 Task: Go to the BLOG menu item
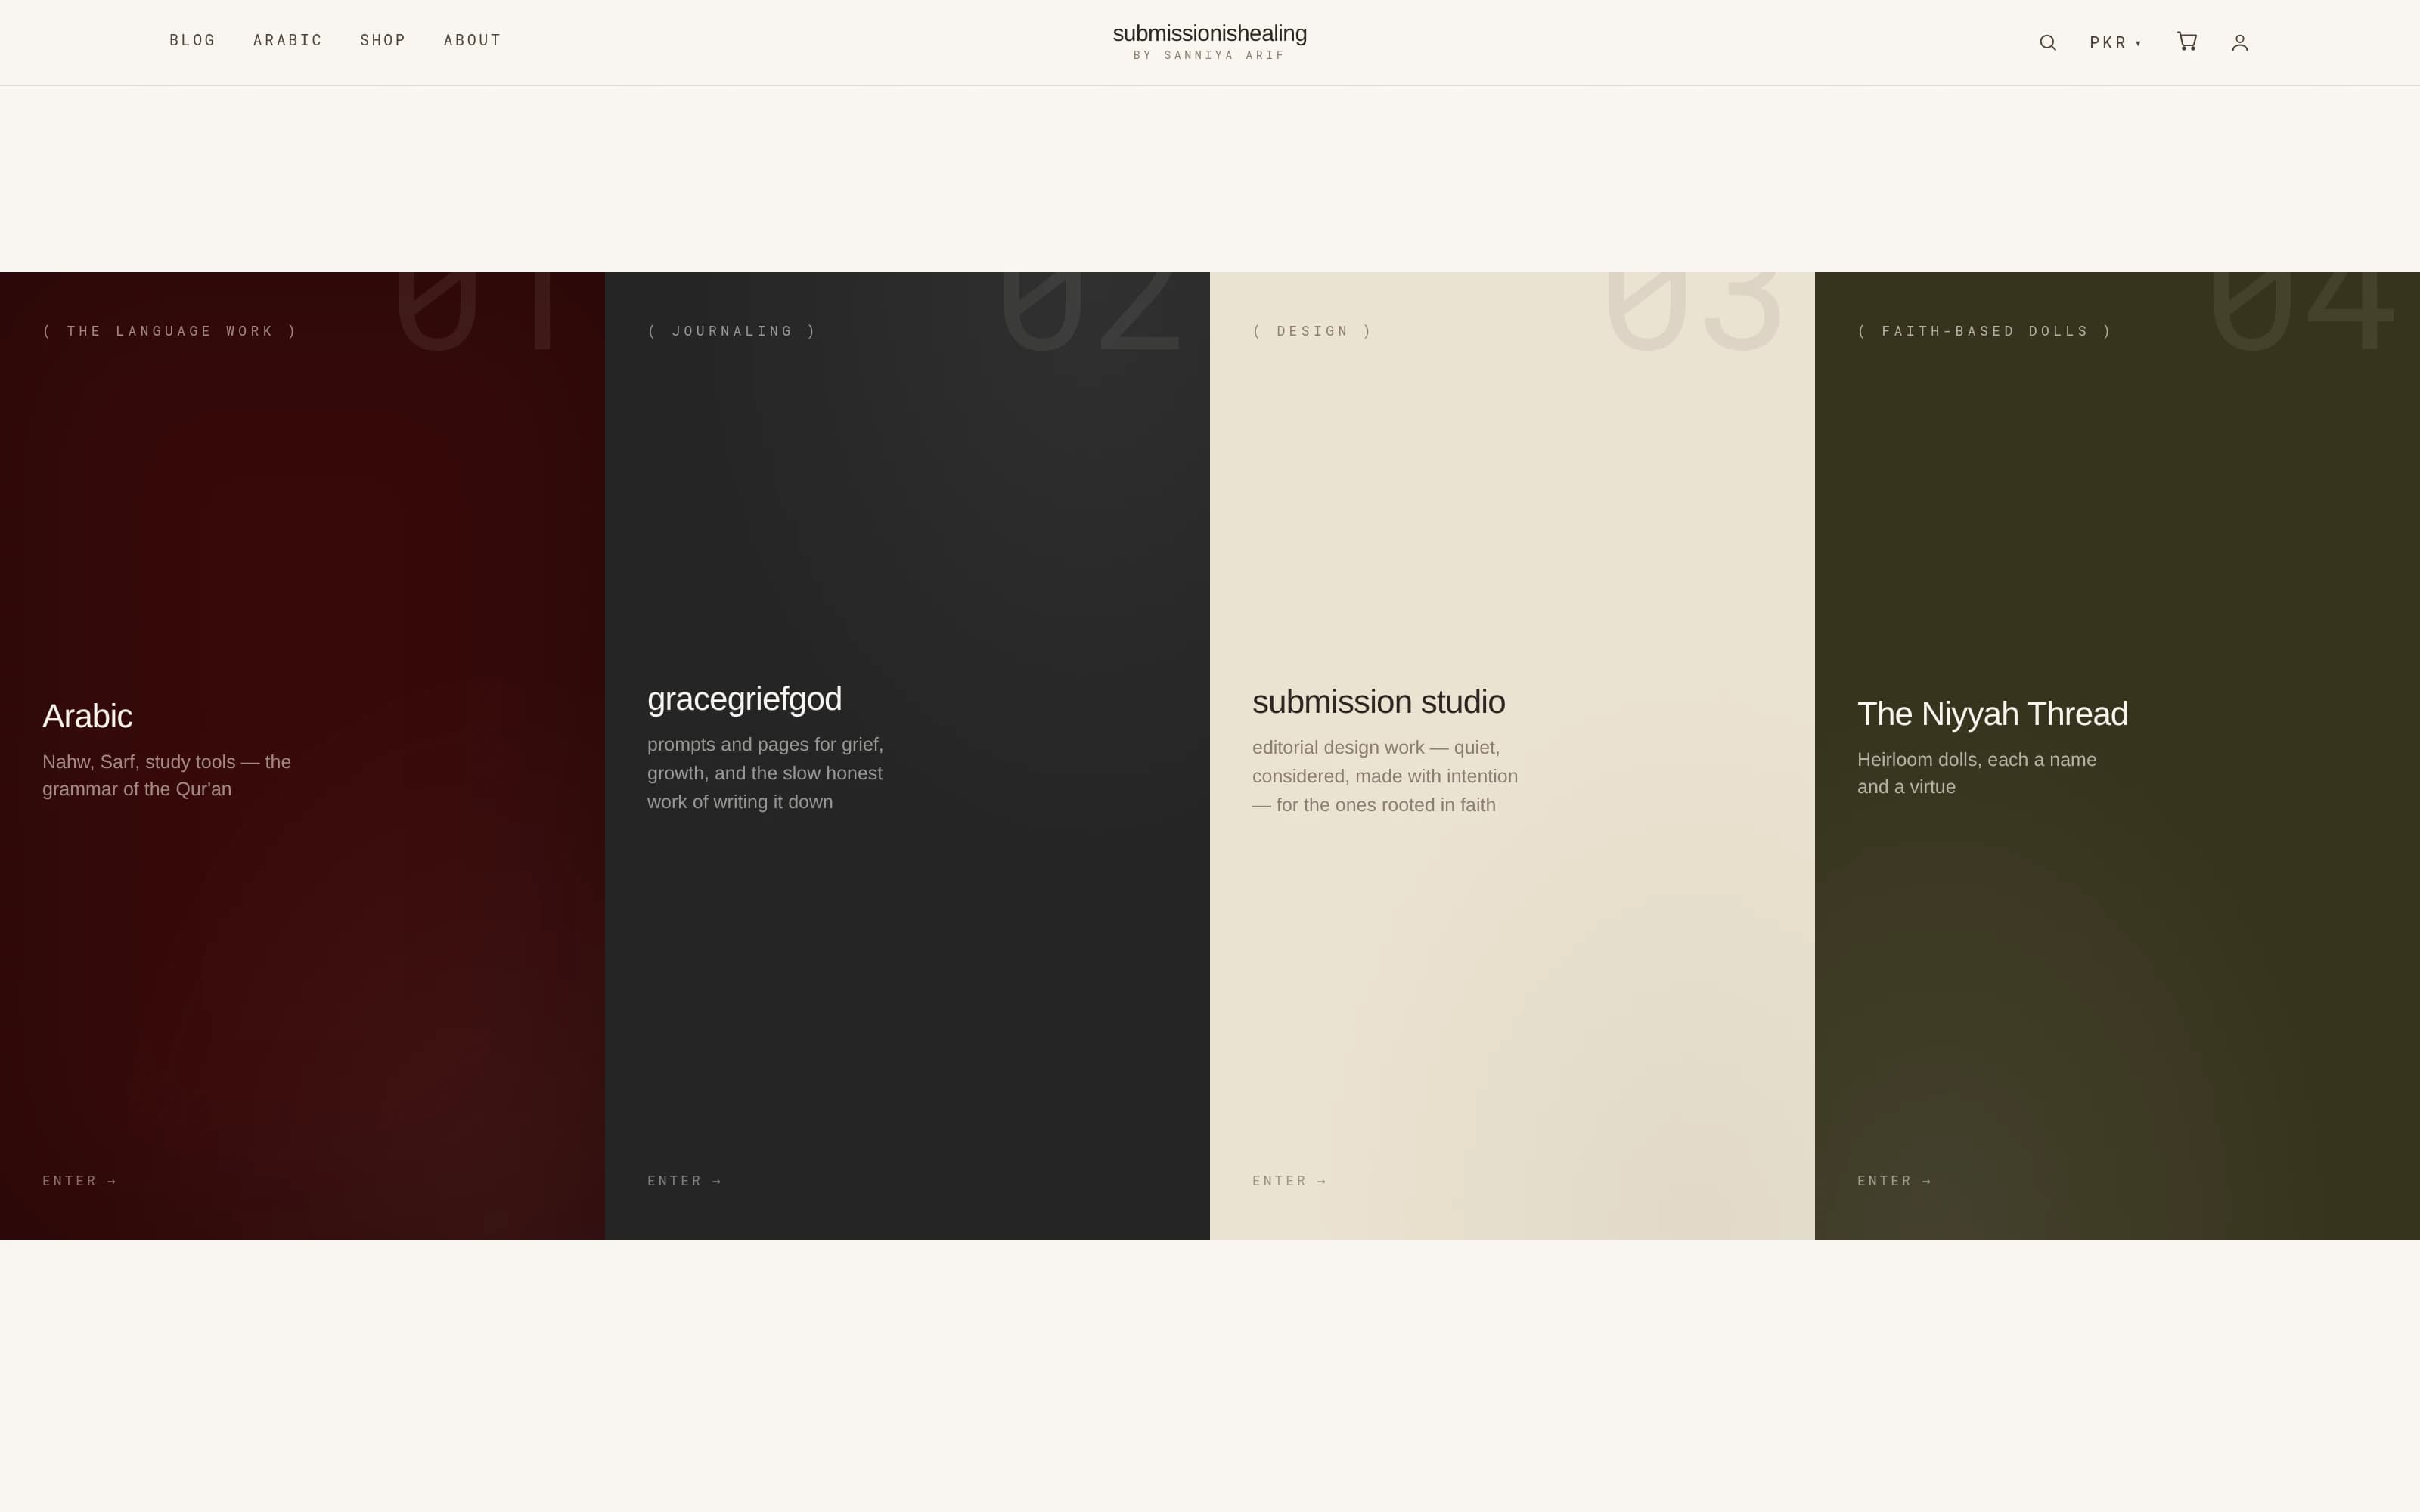(x=193, y=40)
